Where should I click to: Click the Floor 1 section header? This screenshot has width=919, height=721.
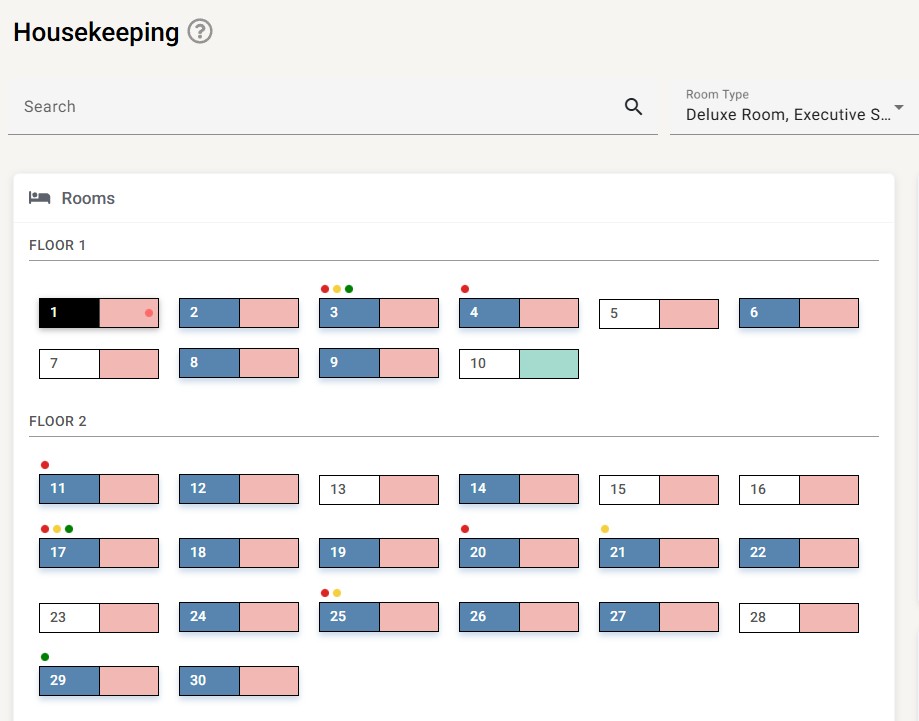[x=58, y=245]
